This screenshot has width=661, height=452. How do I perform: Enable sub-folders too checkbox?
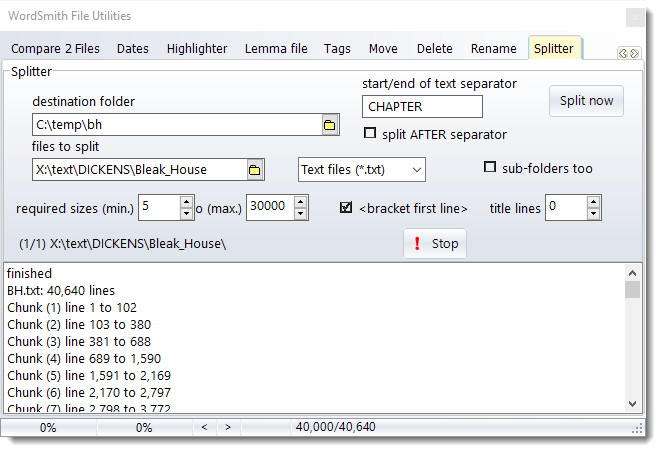point(489,167)
